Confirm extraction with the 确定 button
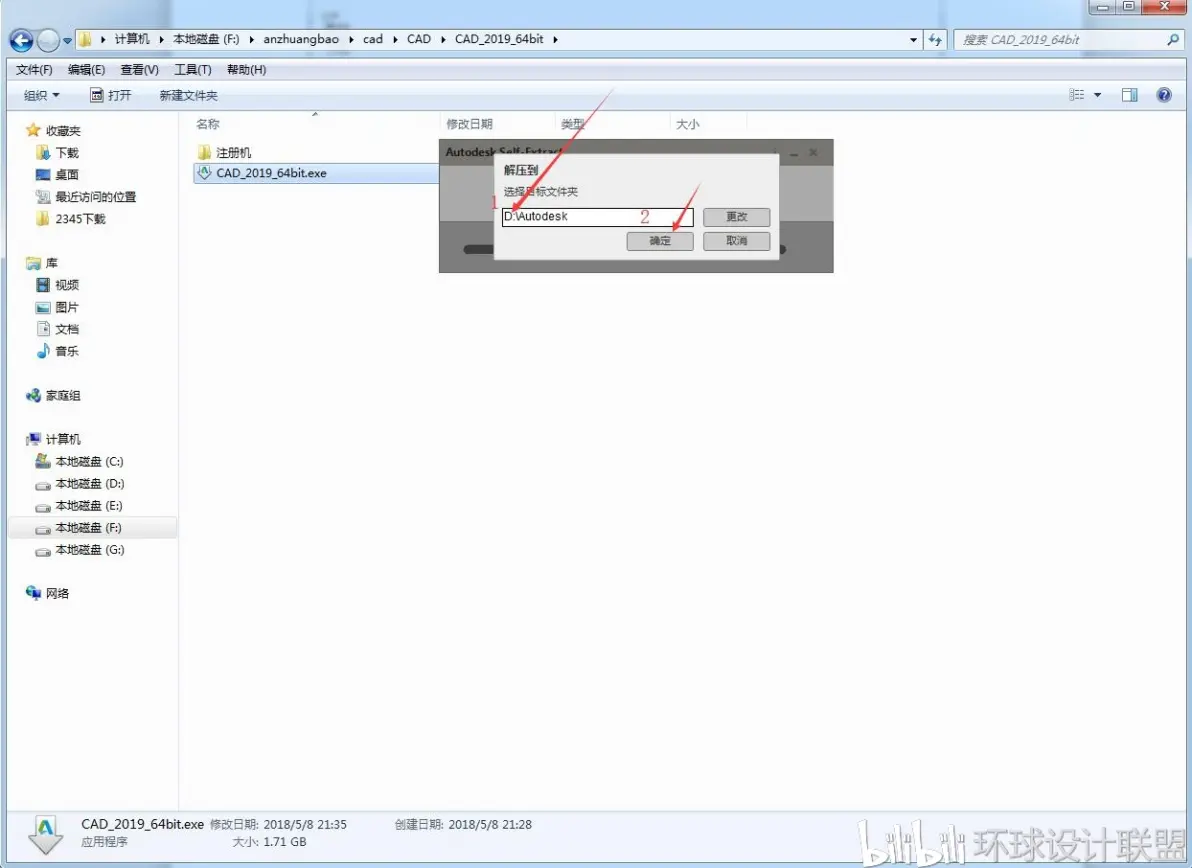 pyautogui.click(x=660, y=241)
